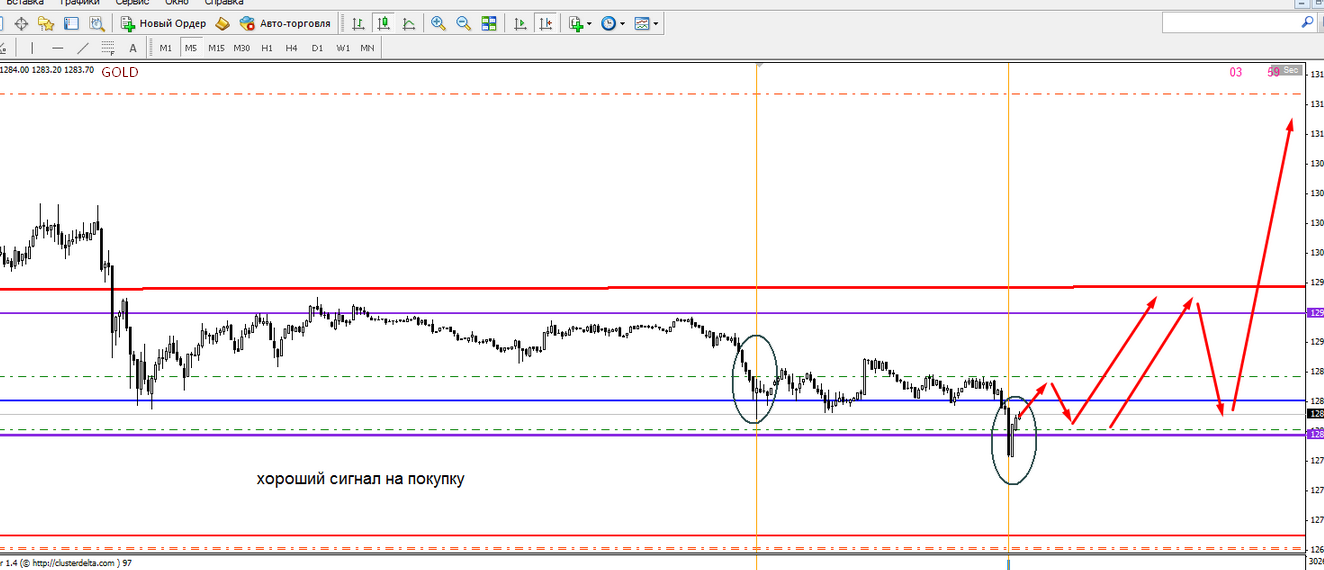This screenshot has height=570, width=1324.
Task: Switch chart to line chart type
Action: 408,23
